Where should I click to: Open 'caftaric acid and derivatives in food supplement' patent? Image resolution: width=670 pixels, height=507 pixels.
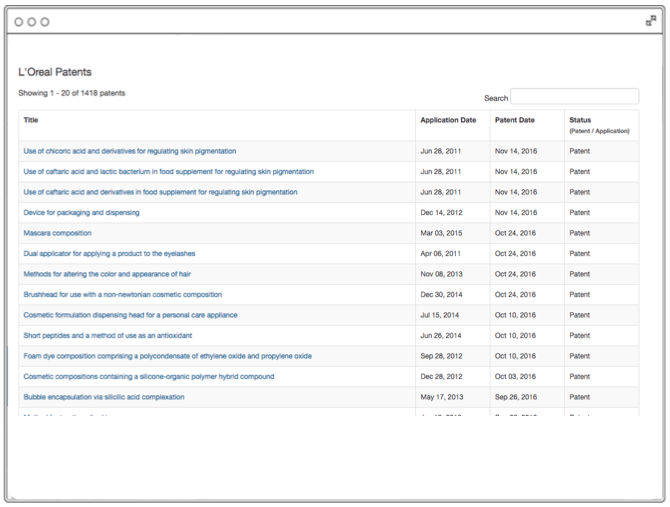(160, 192)
